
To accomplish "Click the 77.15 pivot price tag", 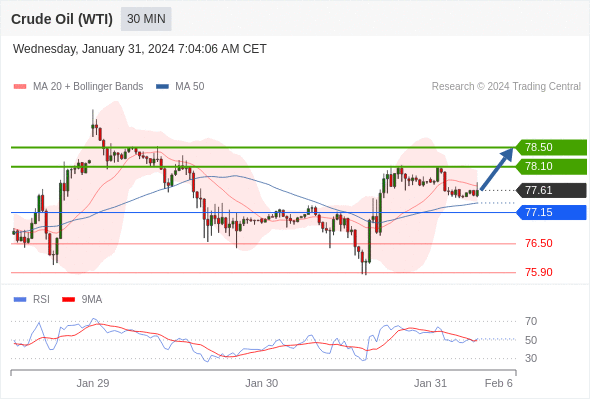I will point(551,213).
